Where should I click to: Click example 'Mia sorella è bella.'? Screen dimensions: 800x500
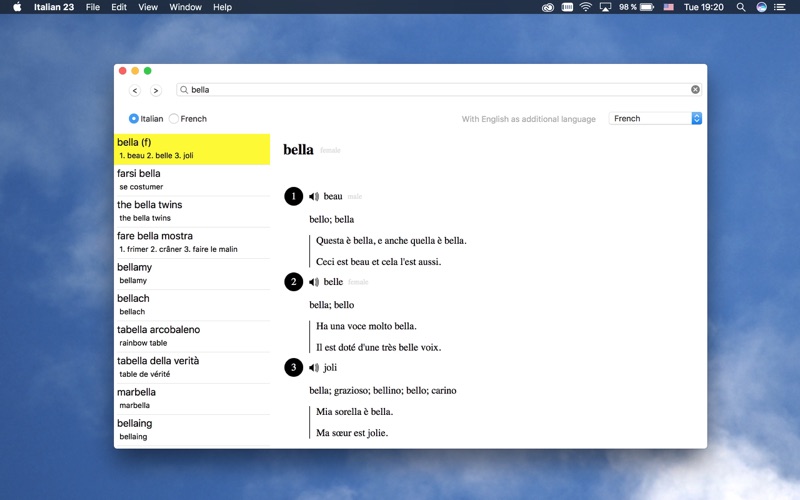355,412
